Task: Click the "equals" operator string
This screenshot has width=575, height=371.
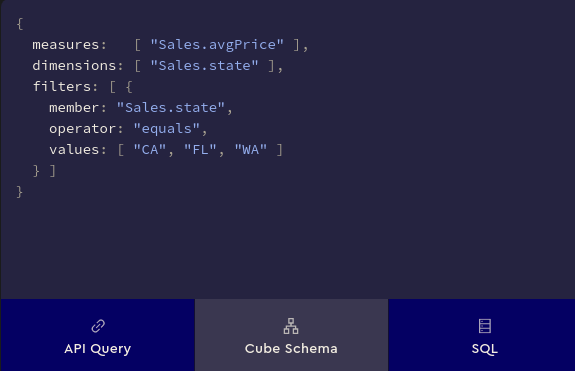Action: tap(166, 129)
